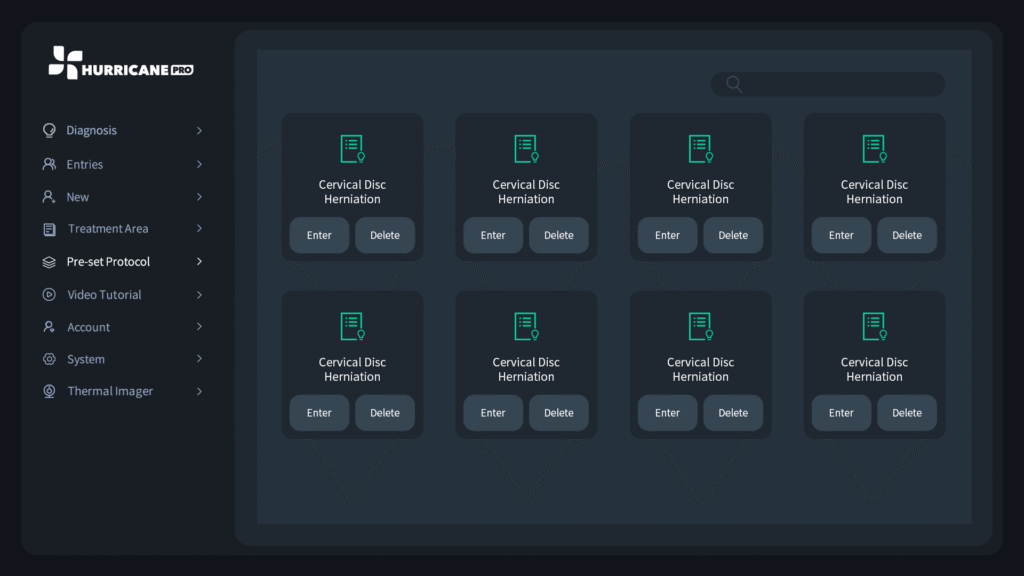
Task: Expand the Diagnosis chevron arrow
Action: pos(199,131)
